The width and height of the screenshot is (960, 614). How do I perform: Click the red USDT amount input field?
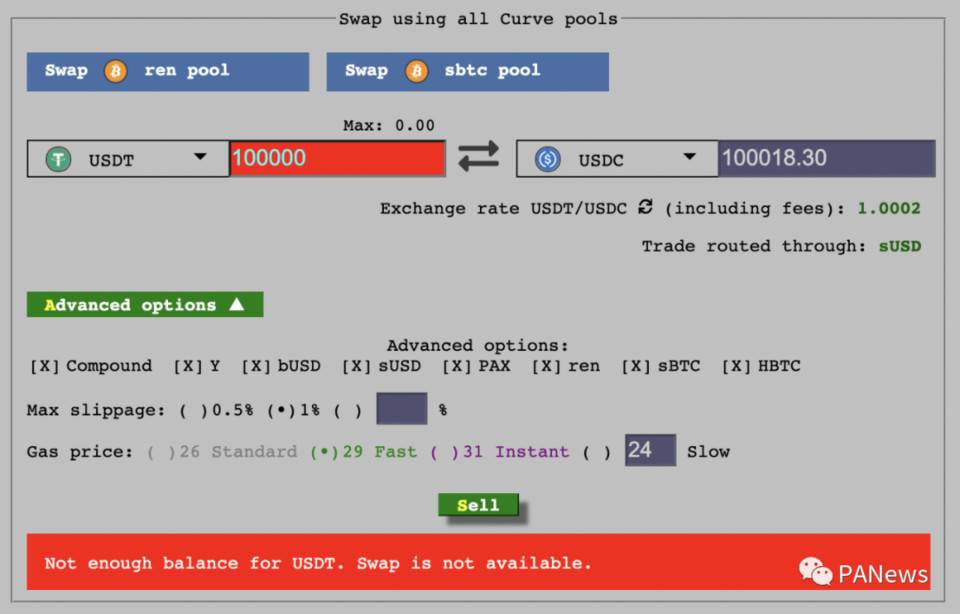click(x=337, y=158)
